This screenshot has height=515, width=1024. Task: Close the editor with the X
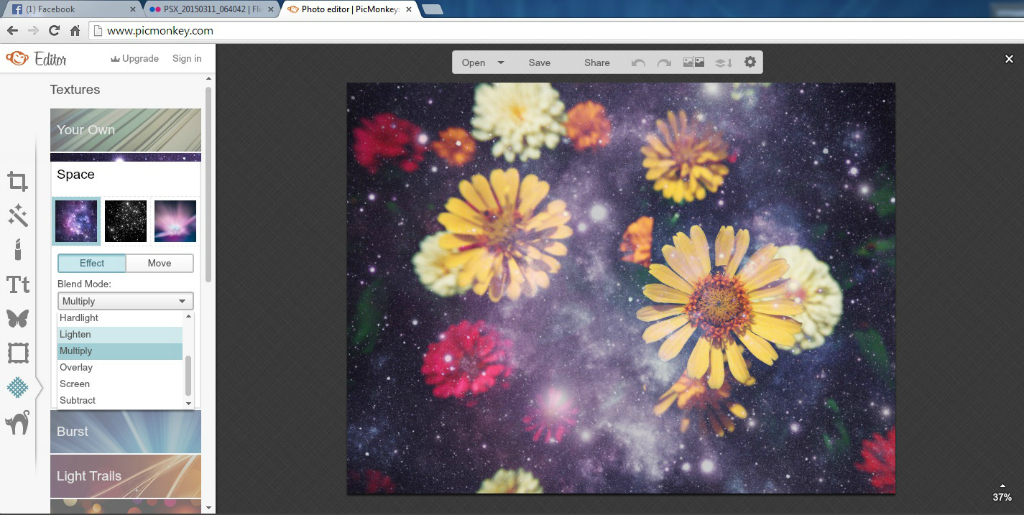(x=1009, y=59)
